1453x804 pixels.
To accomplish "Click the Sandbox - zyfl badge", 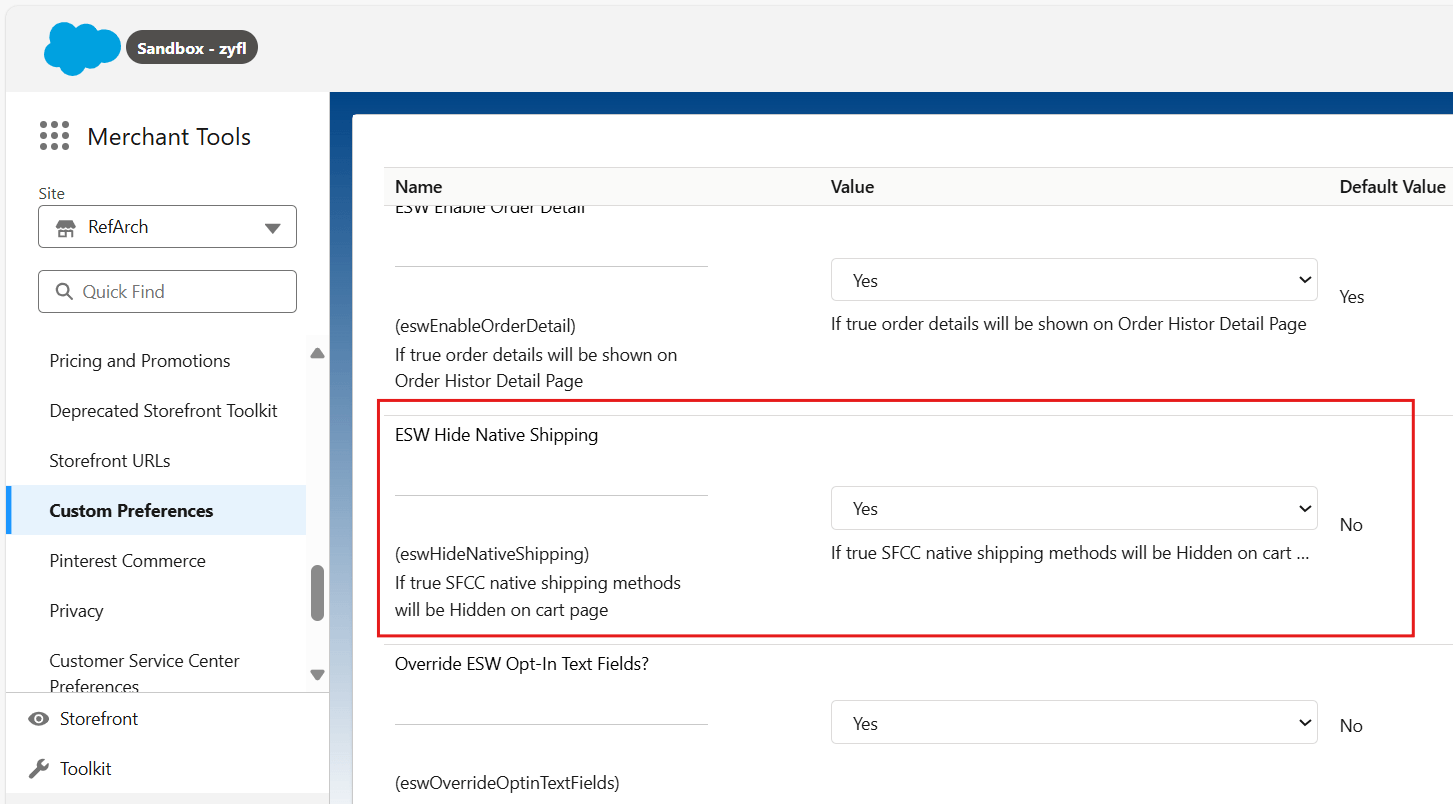I will (192, 48).
